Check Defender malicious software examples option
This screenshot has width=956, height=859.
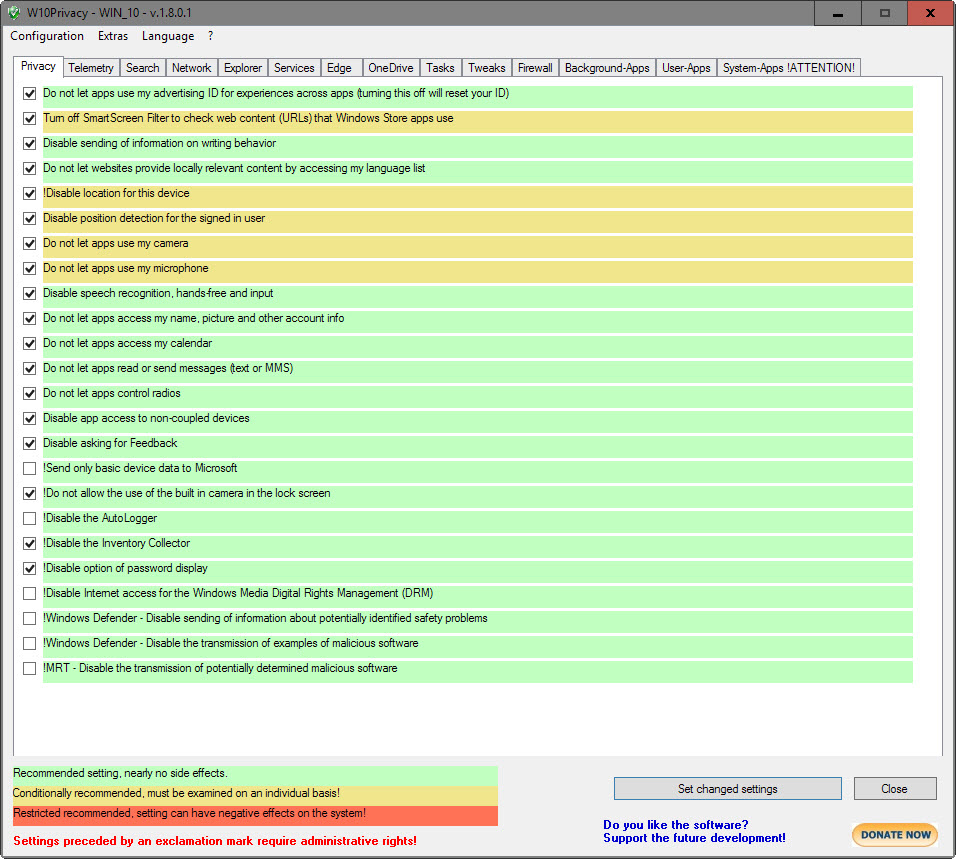tap(29, 643)
